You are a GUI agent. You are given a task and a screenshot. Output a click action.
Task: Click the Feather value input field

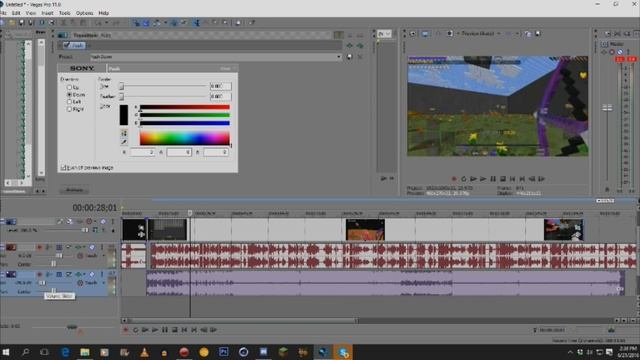coord(220,96)
